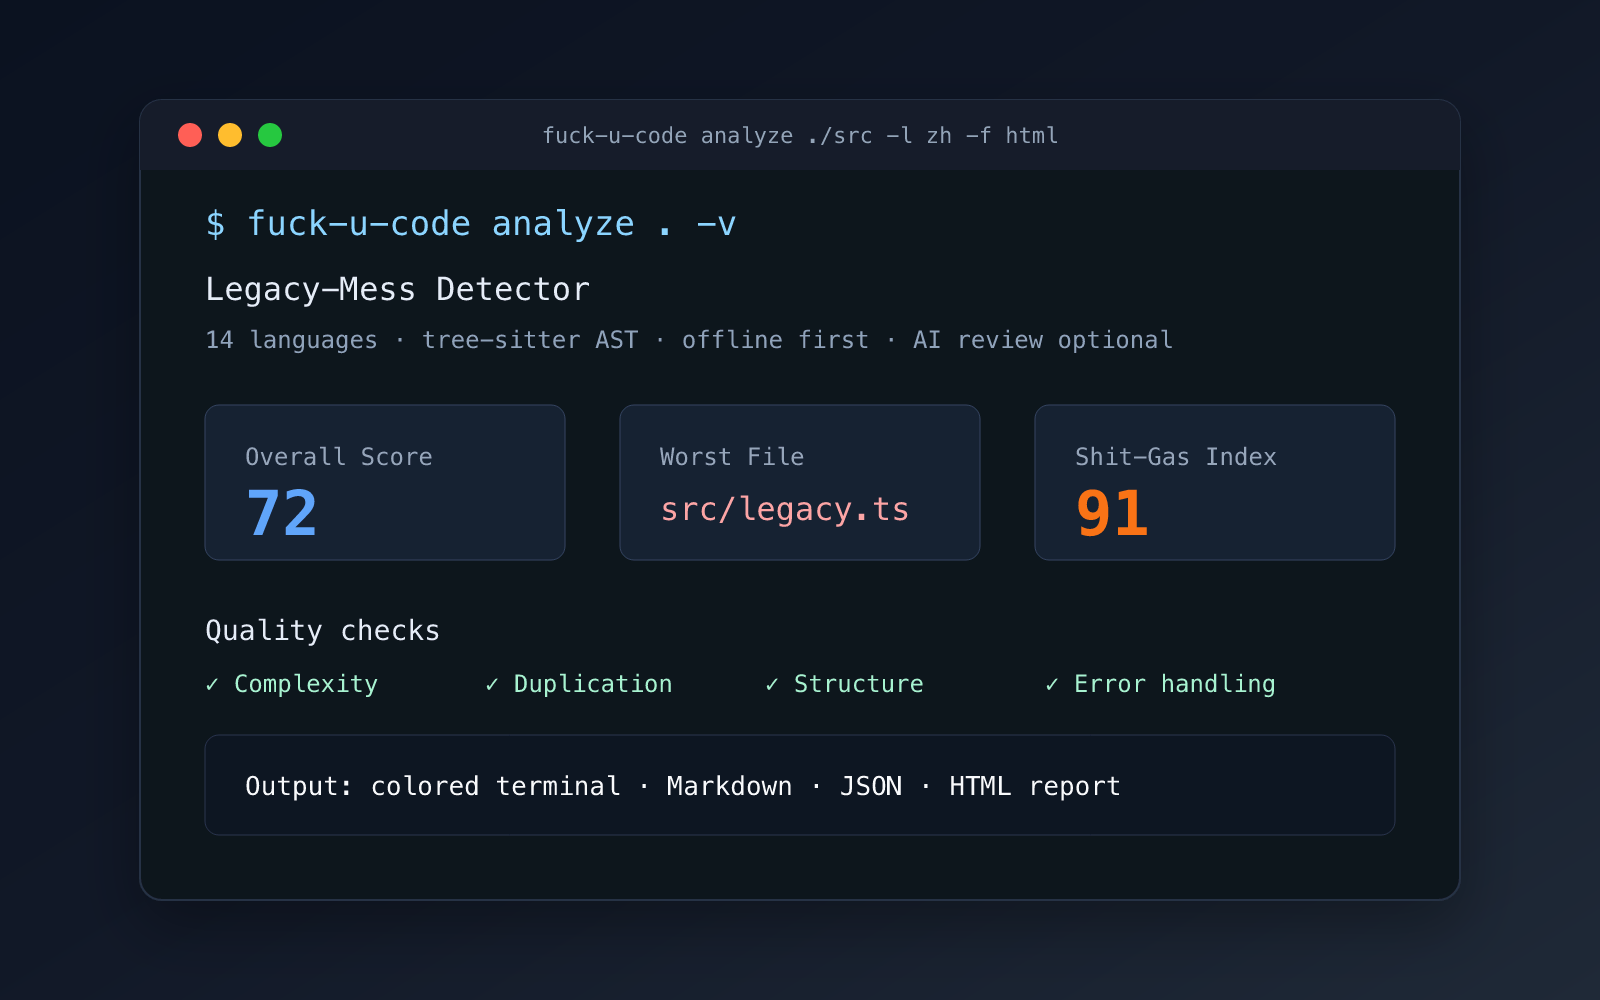The height and width of the screenshot is (1000, 1600).
Task: Click the analyze command line text
Action: pyautogui.click(x=471, y=224)
